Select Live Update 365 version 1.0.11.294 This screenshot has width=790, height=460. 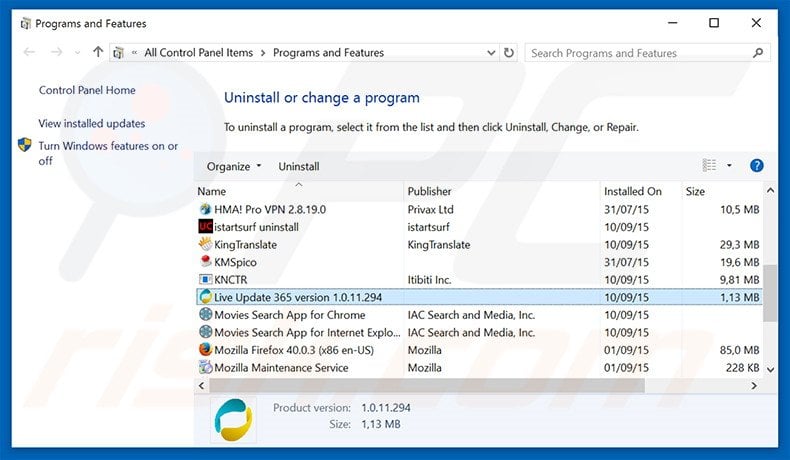(x=298, y=297)
